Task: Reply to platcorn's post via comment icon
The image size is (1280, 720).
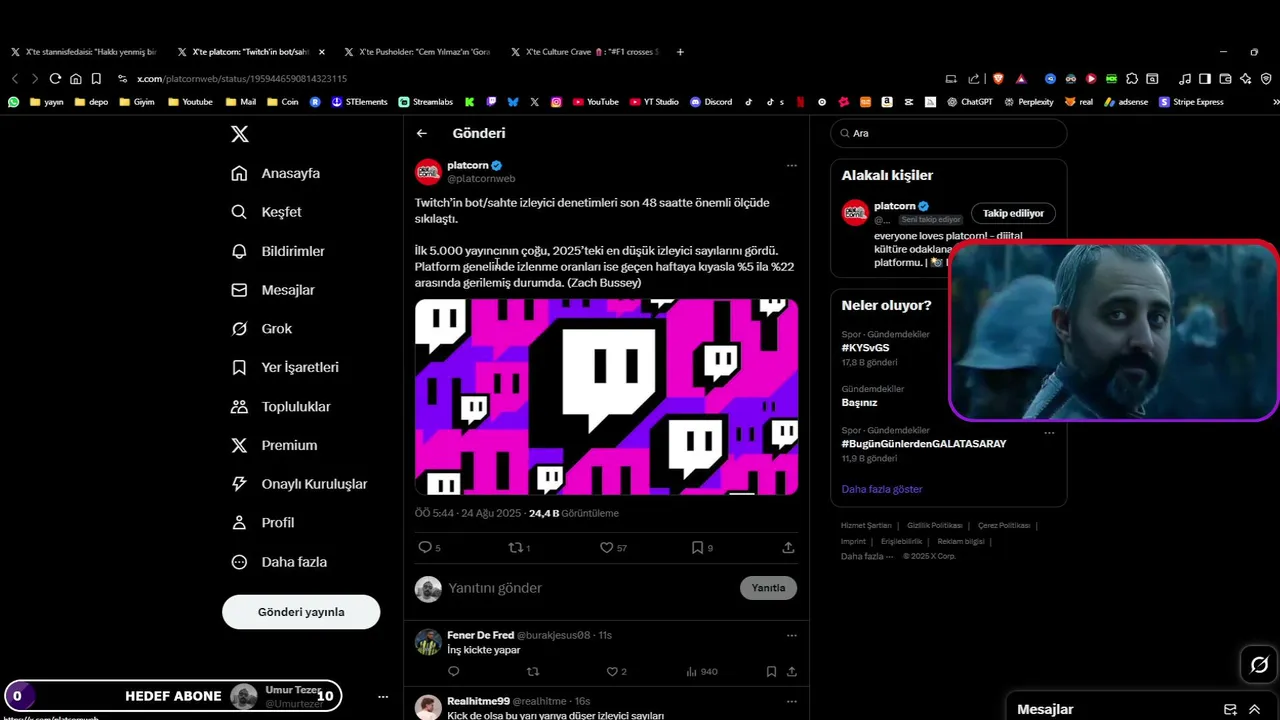Action: (425, 547)
